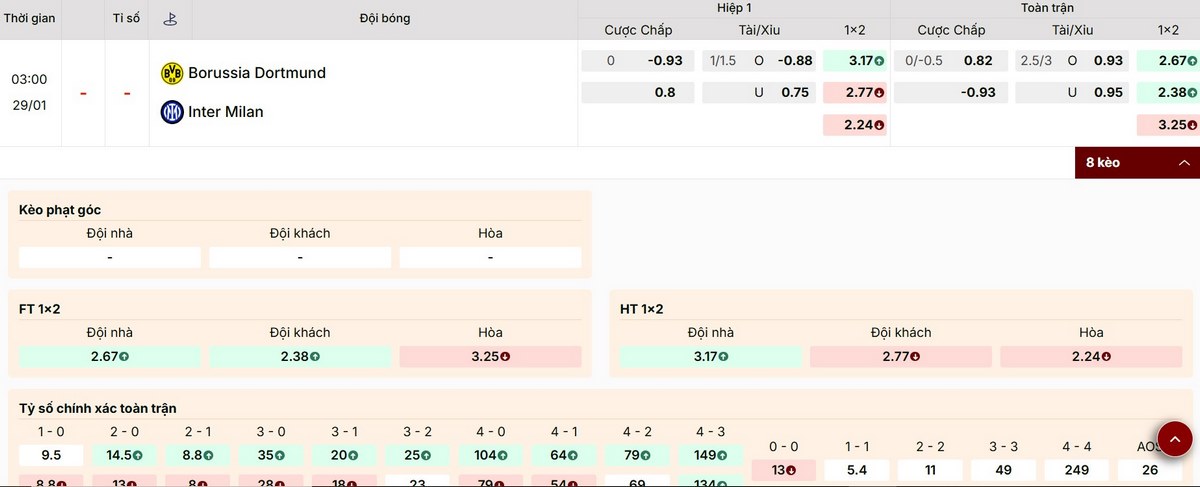Pick the 1 - 0 correct score odds 9.5
This screenshot has width=1200, height=487.
50,455
